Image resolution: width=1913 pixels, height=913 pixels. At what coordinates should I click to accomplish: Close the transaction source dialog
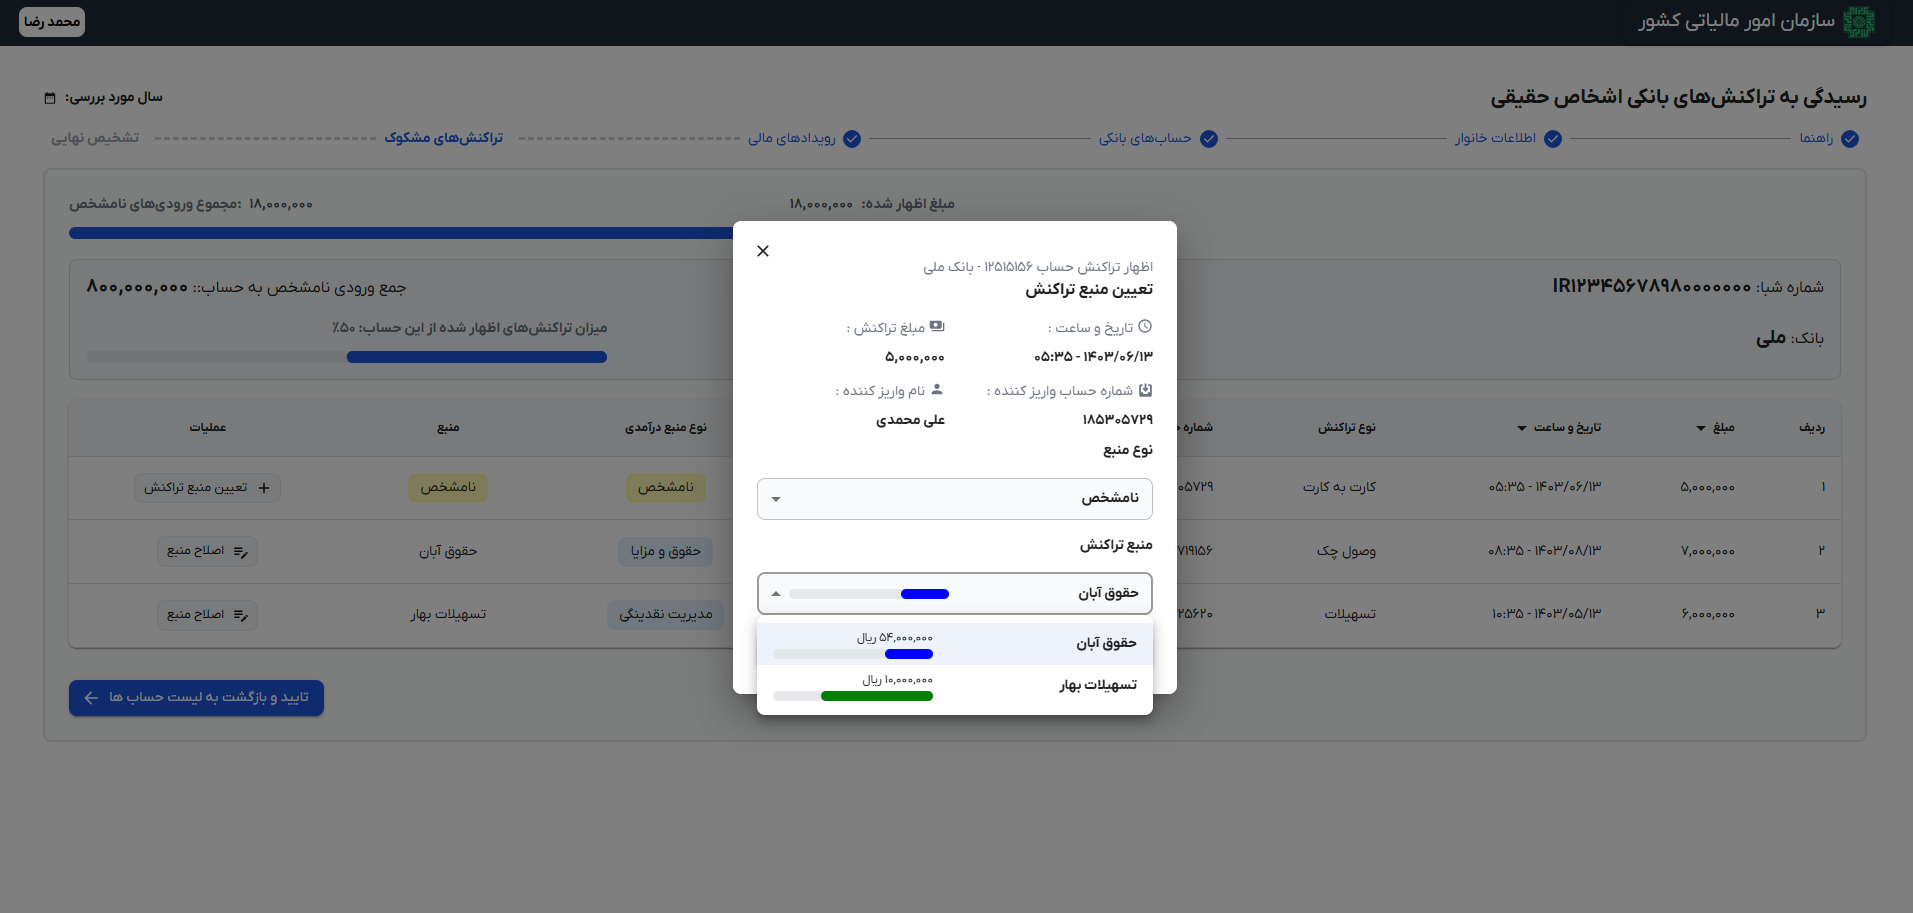[x=763, y=251]
